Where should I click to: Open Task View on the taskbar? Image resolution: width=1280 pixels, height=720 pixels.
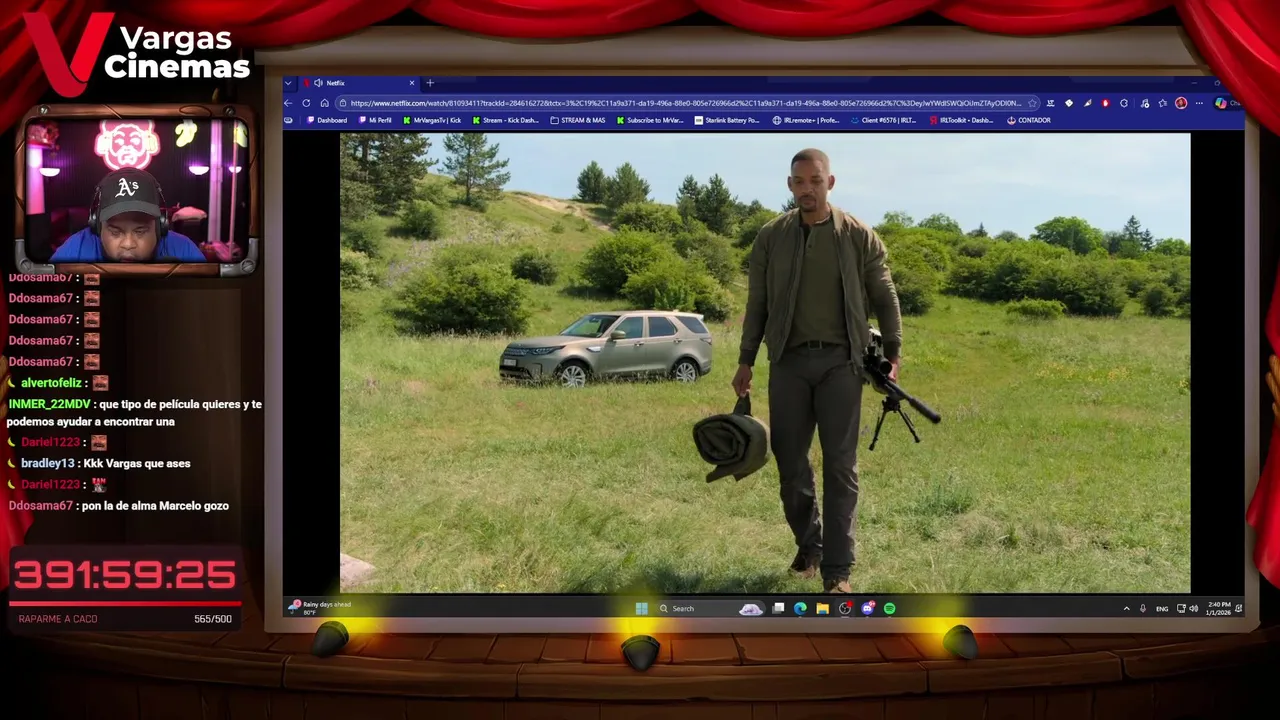click(x=778, y=608)
